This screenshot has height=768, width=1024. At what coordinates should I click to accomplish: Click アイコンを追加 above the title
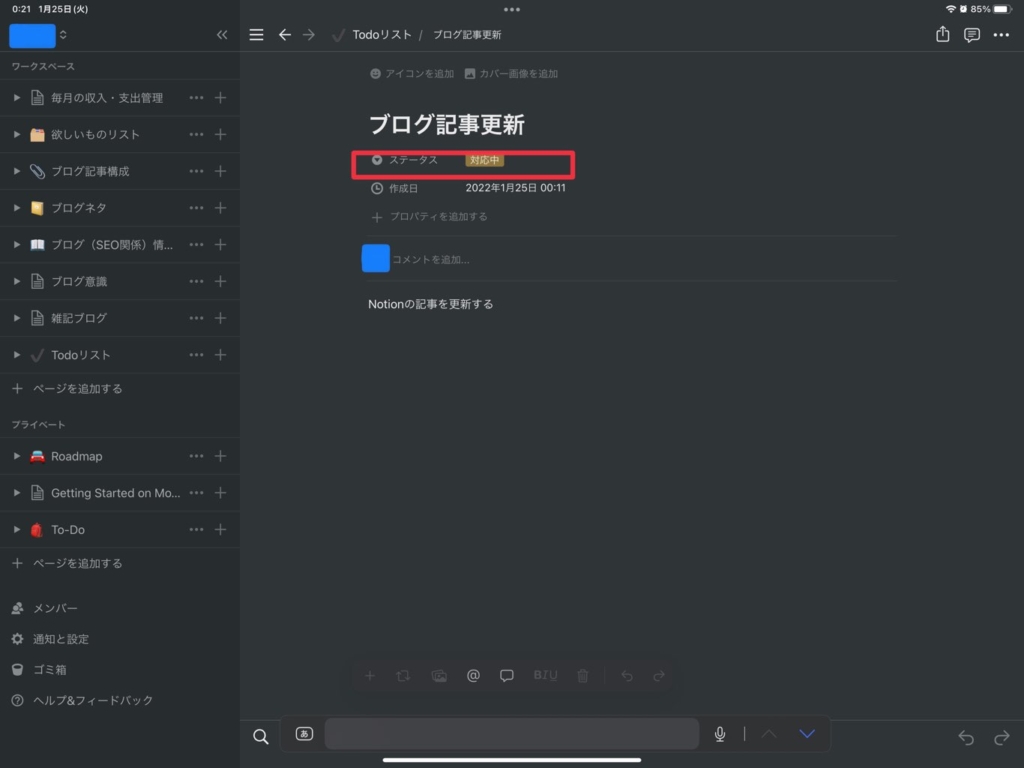click(x=411, y=74)
